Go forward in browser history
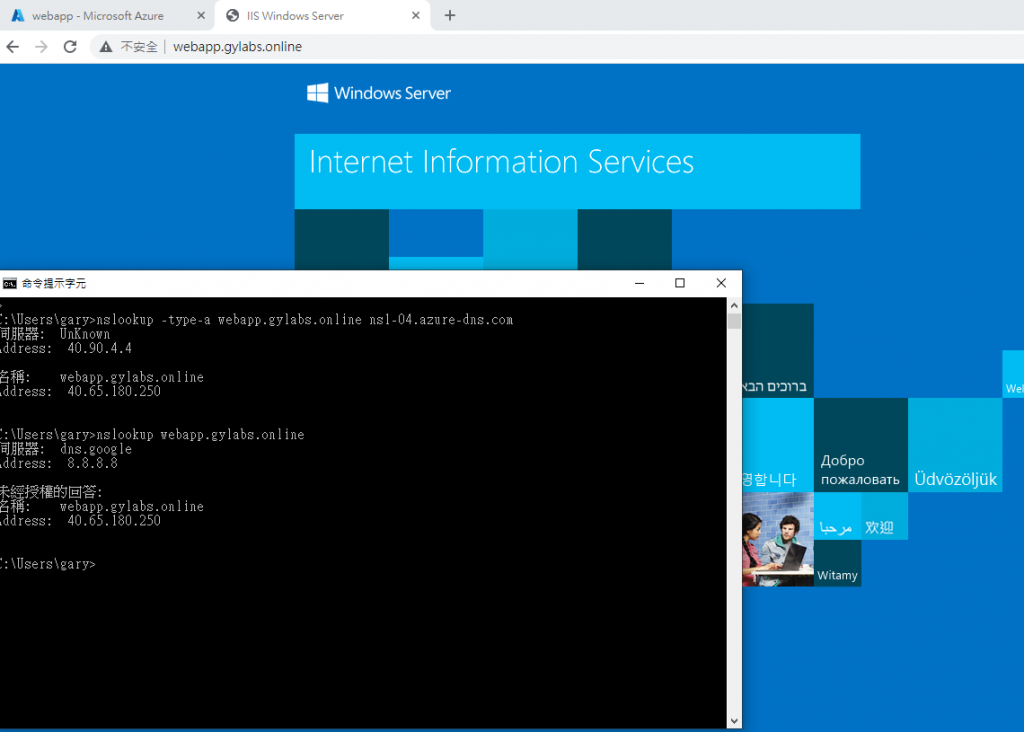This screenshot has width=1024, height=732. [41, 46]
